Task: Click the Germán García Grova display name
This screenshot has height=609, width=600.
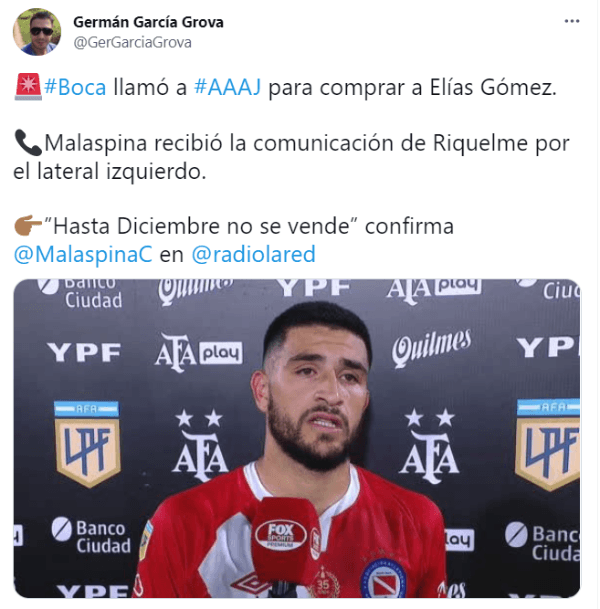Action: point(148,22)
